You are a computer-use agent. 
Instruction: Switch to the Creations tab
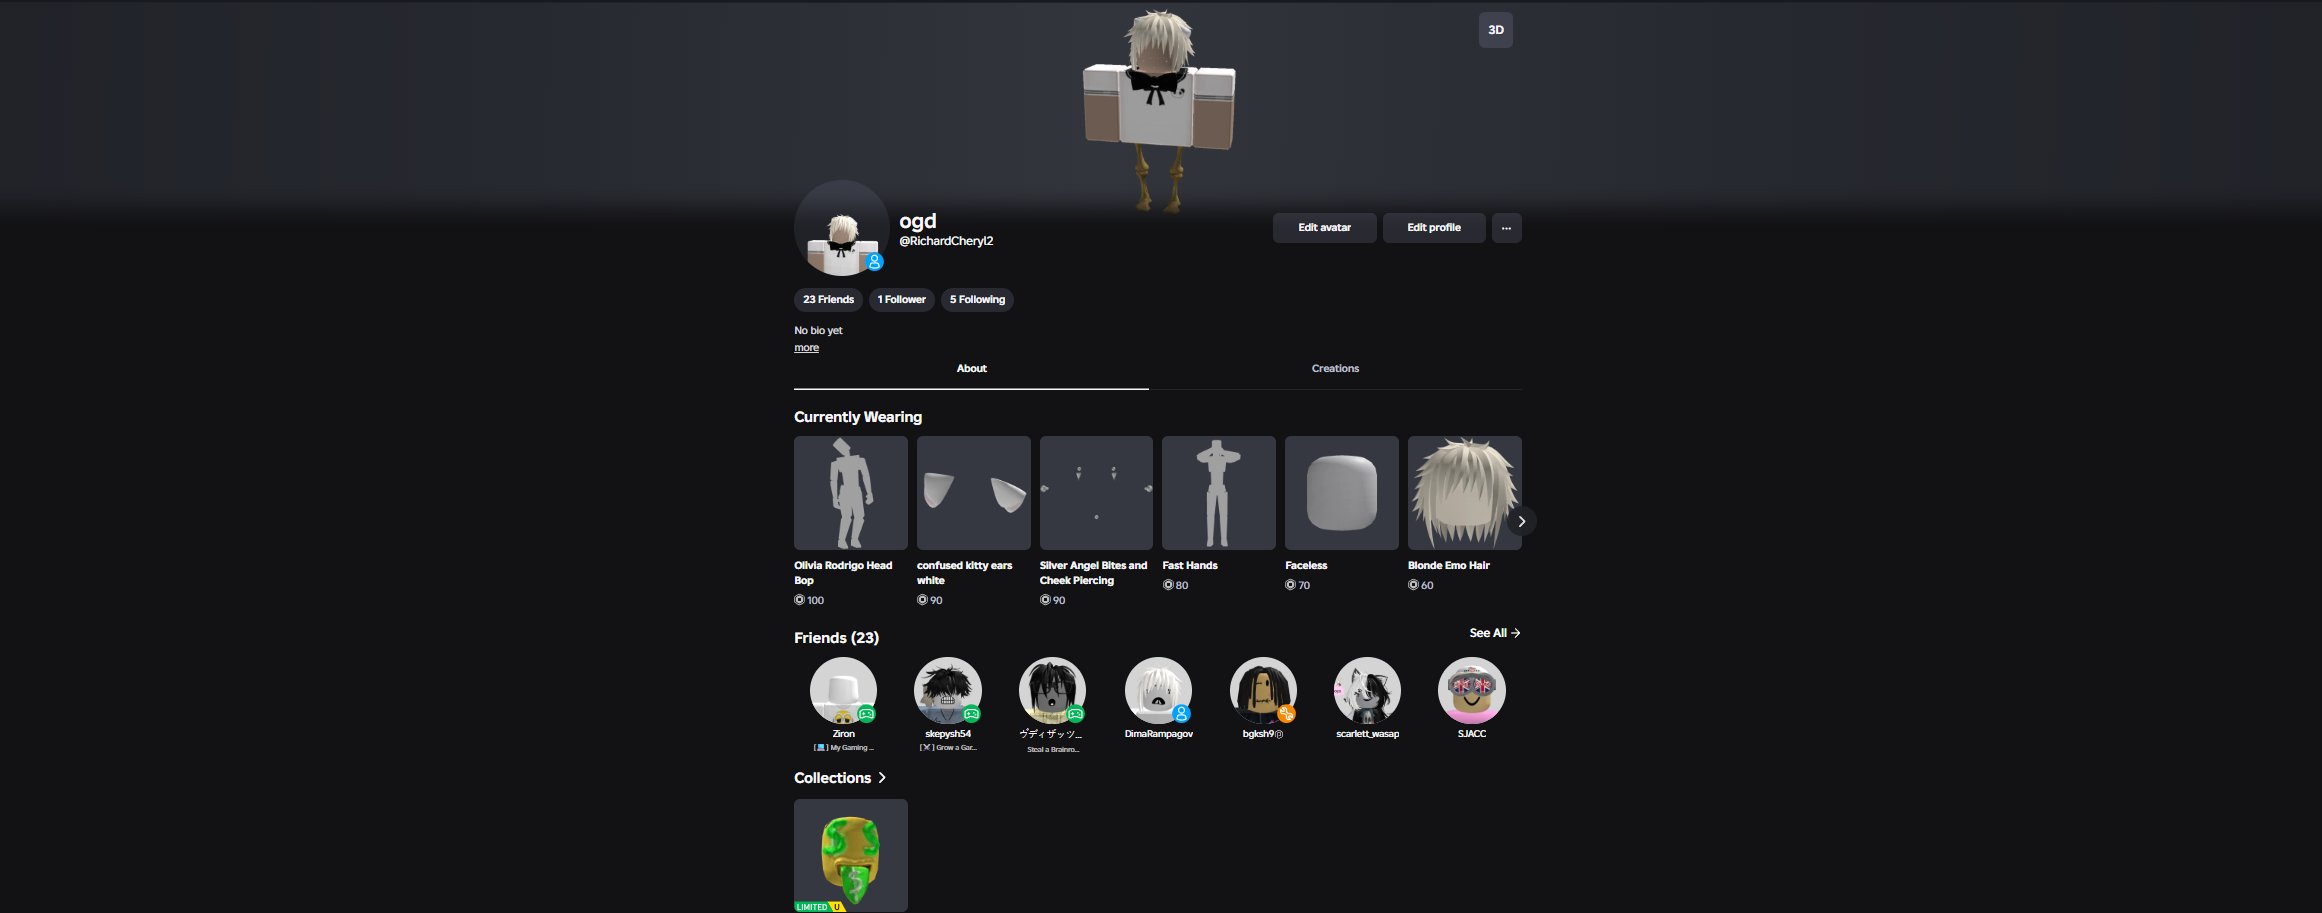click(1335, 369)
